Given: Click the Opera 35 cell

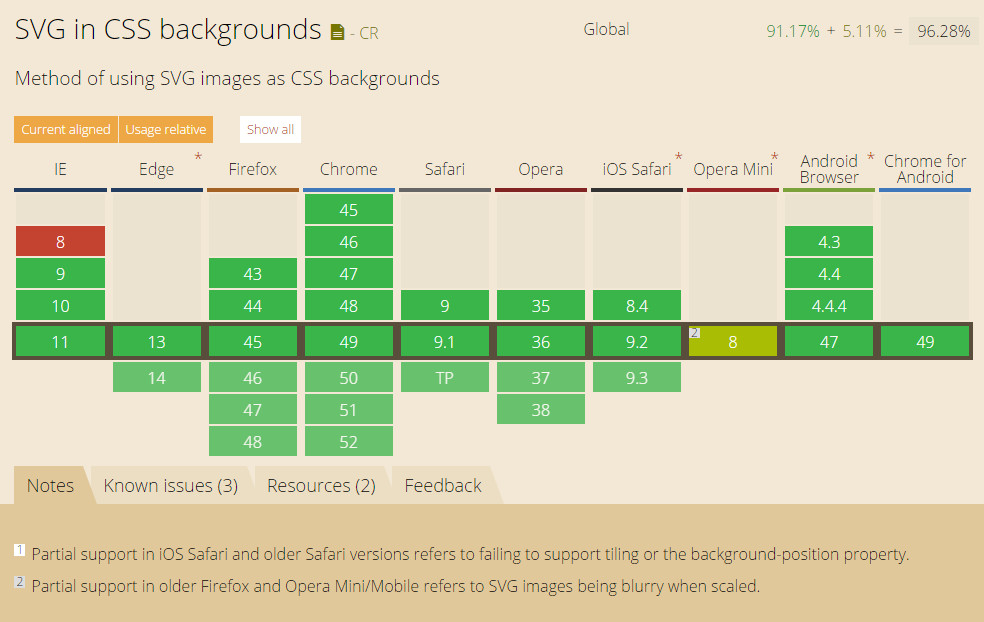Looking at the screenshot, I should click(x=540, y=306).
